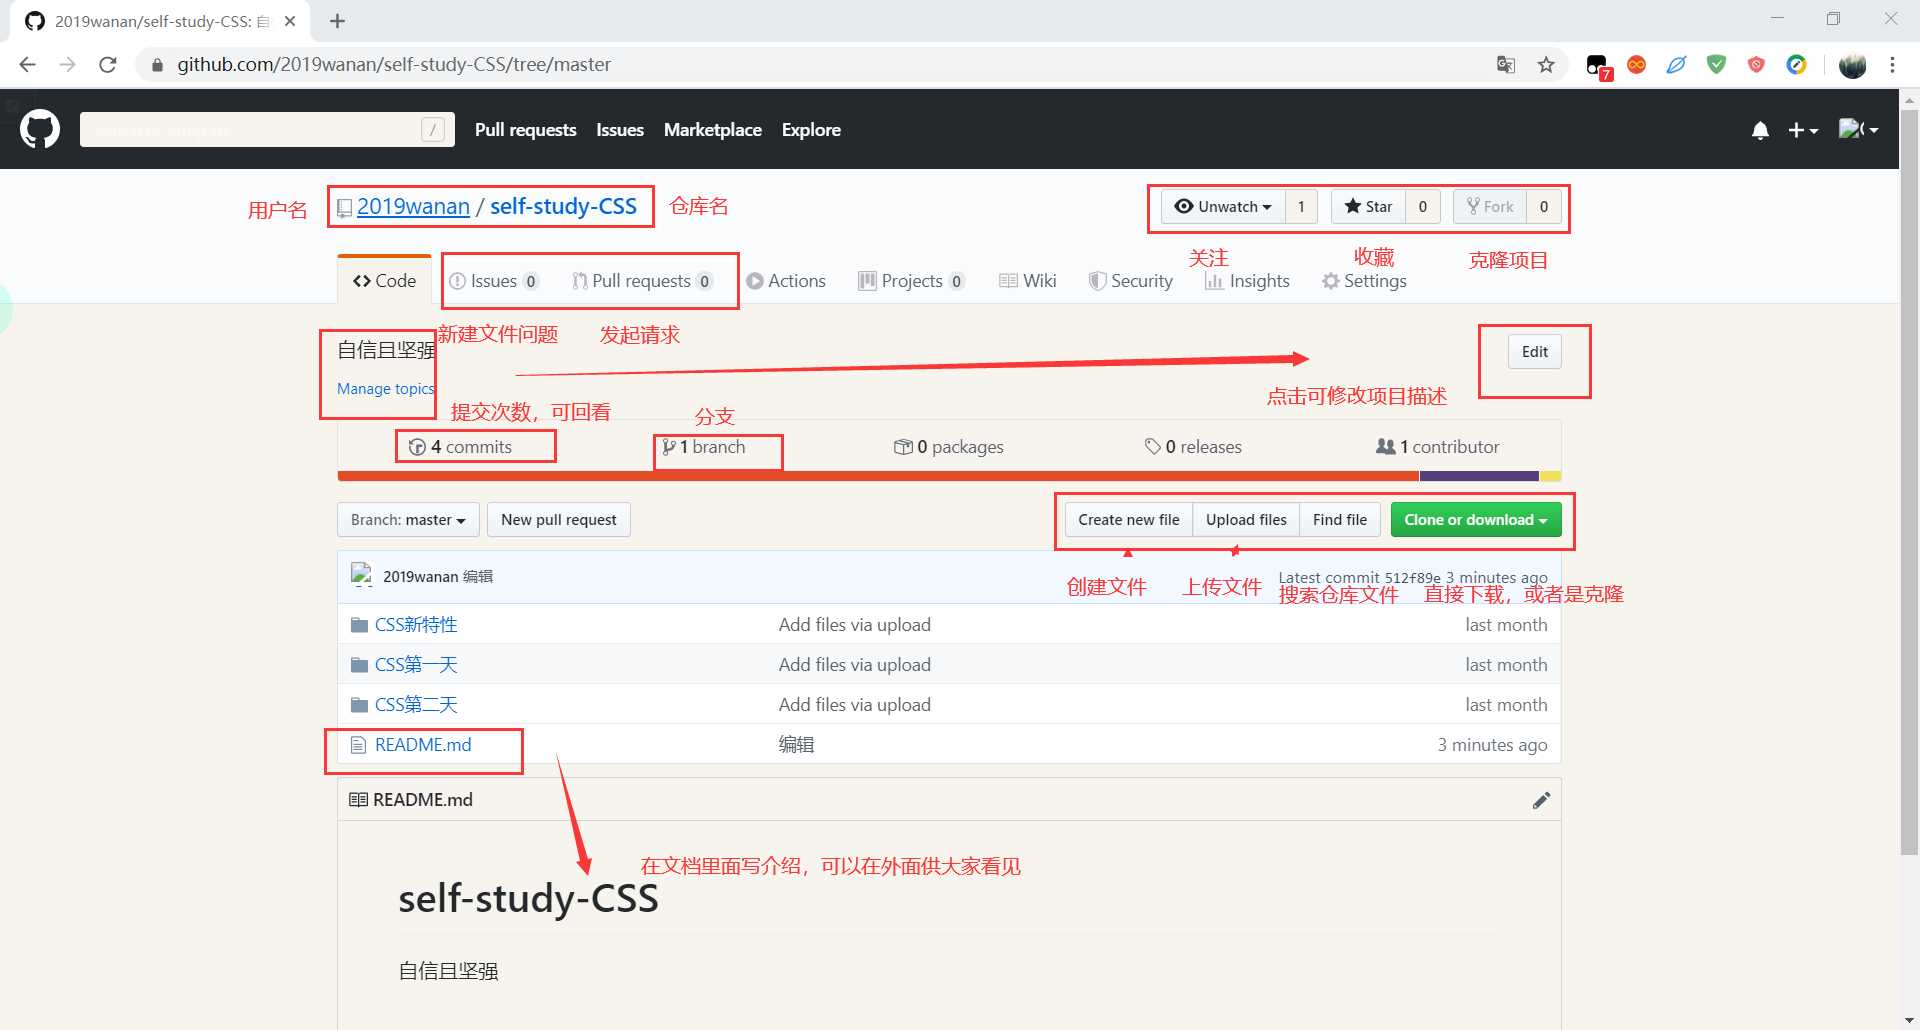This screenshot has height=1030, width=1920.
Task: Click the green shield extension icon
Action: (1717, 65)
